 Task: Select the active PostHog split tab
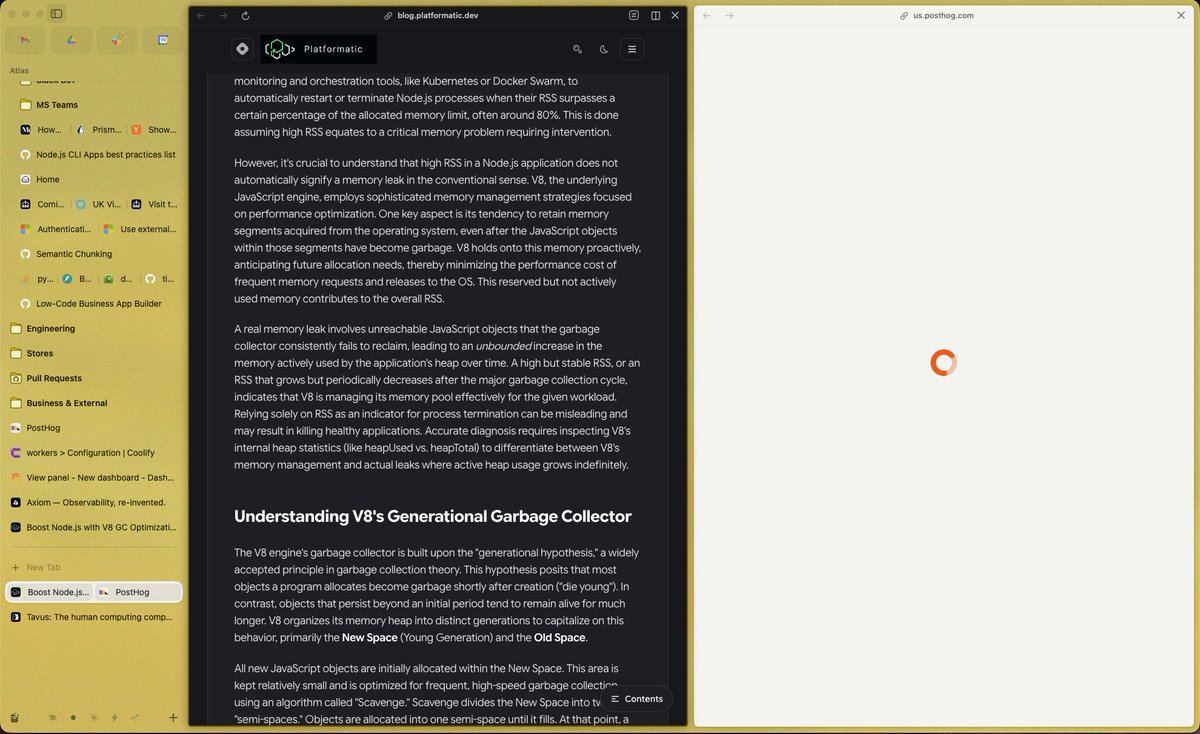click(x=138, y=592)
